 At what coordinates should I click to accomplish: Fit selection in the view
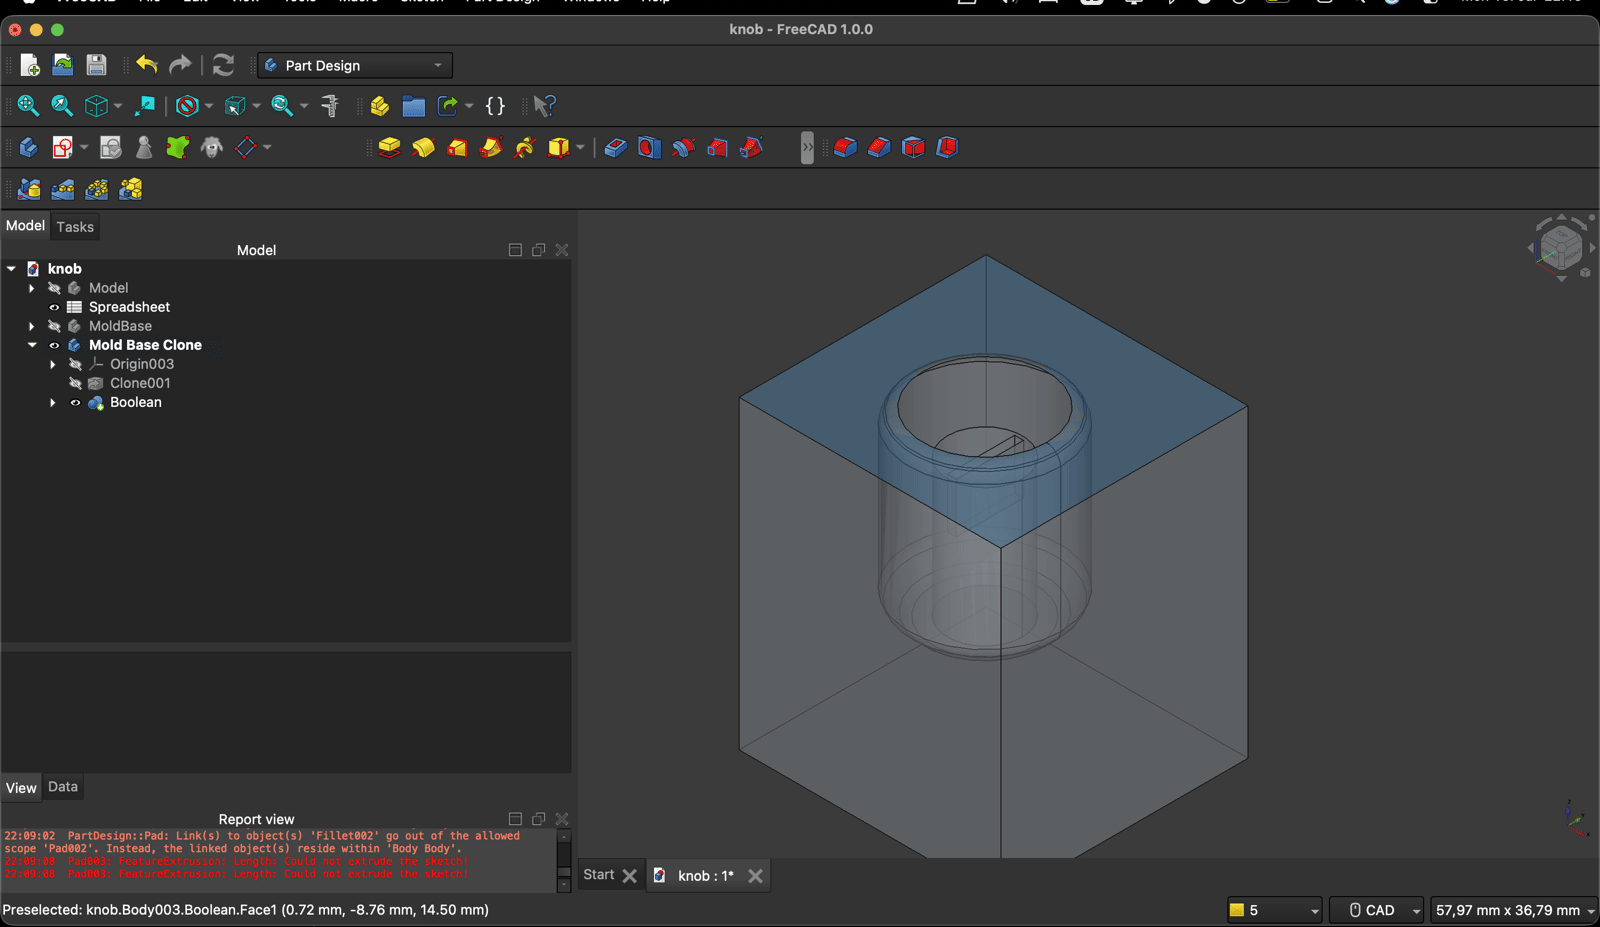62,106
